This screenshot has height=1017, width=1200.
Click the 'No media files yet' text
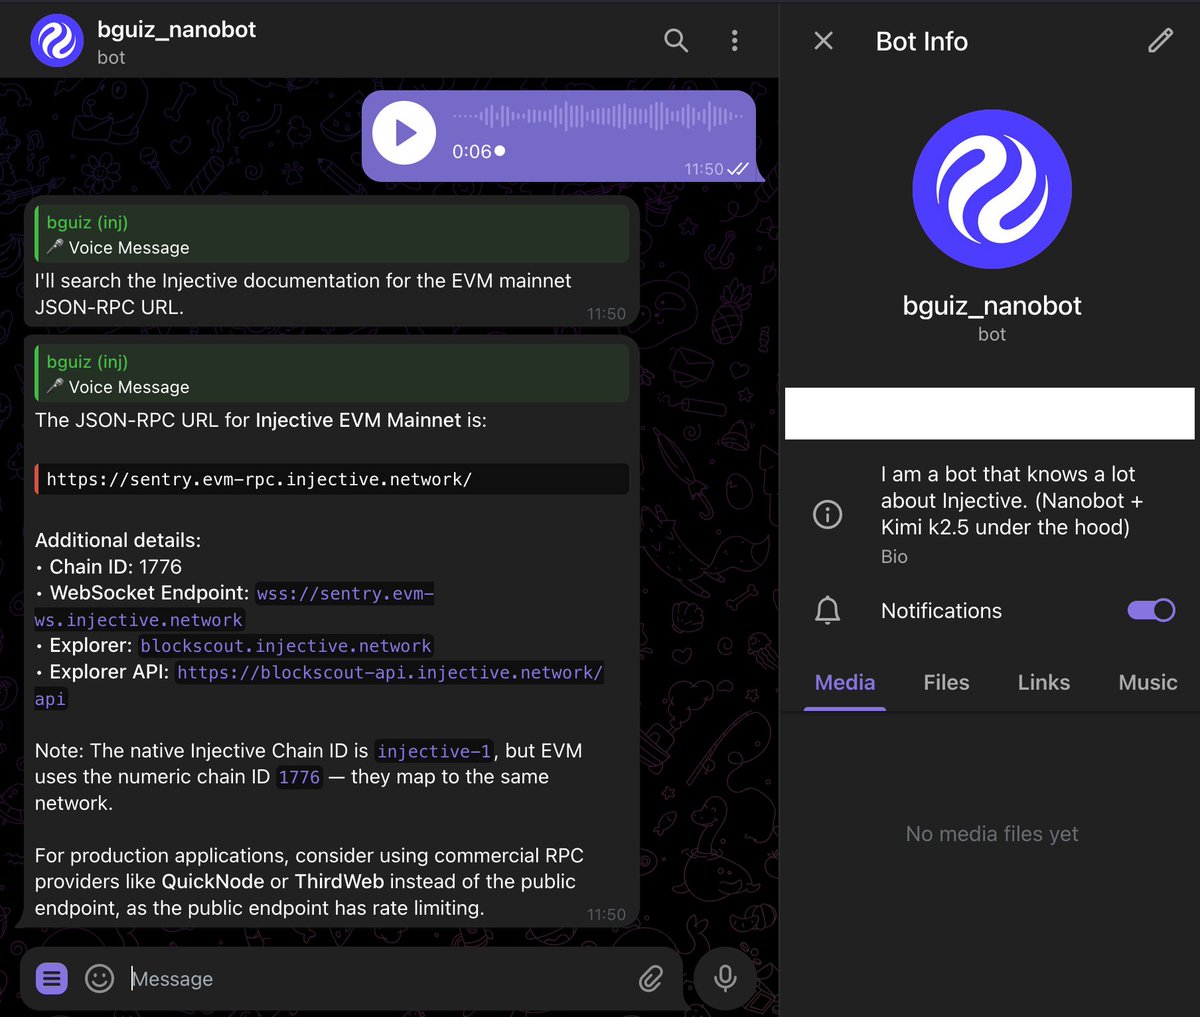pos(992,833)
